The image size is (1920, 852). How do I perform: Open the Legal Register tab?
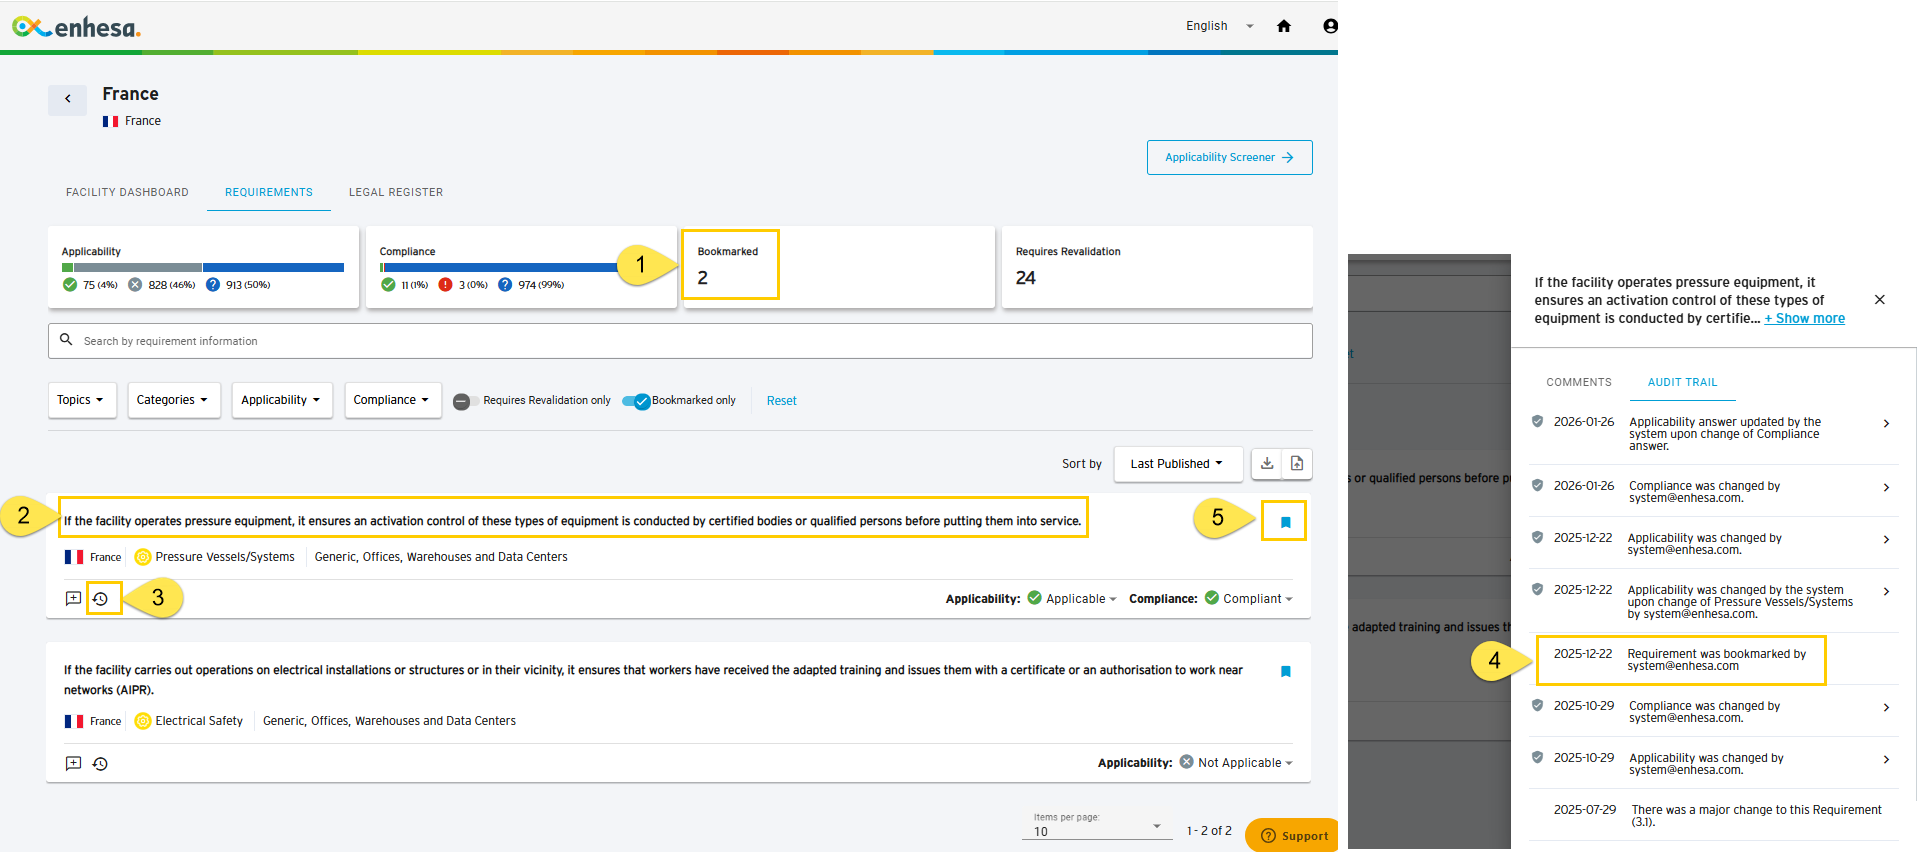point(396,192)
